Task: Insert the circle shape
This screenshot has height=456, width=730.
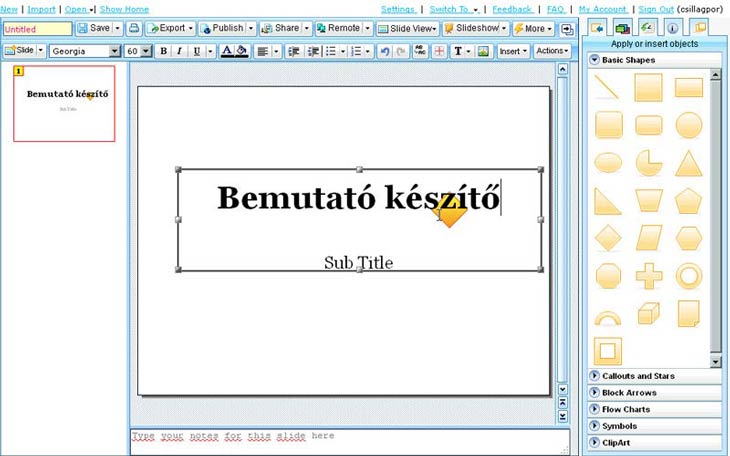Action: click(689, 125)
